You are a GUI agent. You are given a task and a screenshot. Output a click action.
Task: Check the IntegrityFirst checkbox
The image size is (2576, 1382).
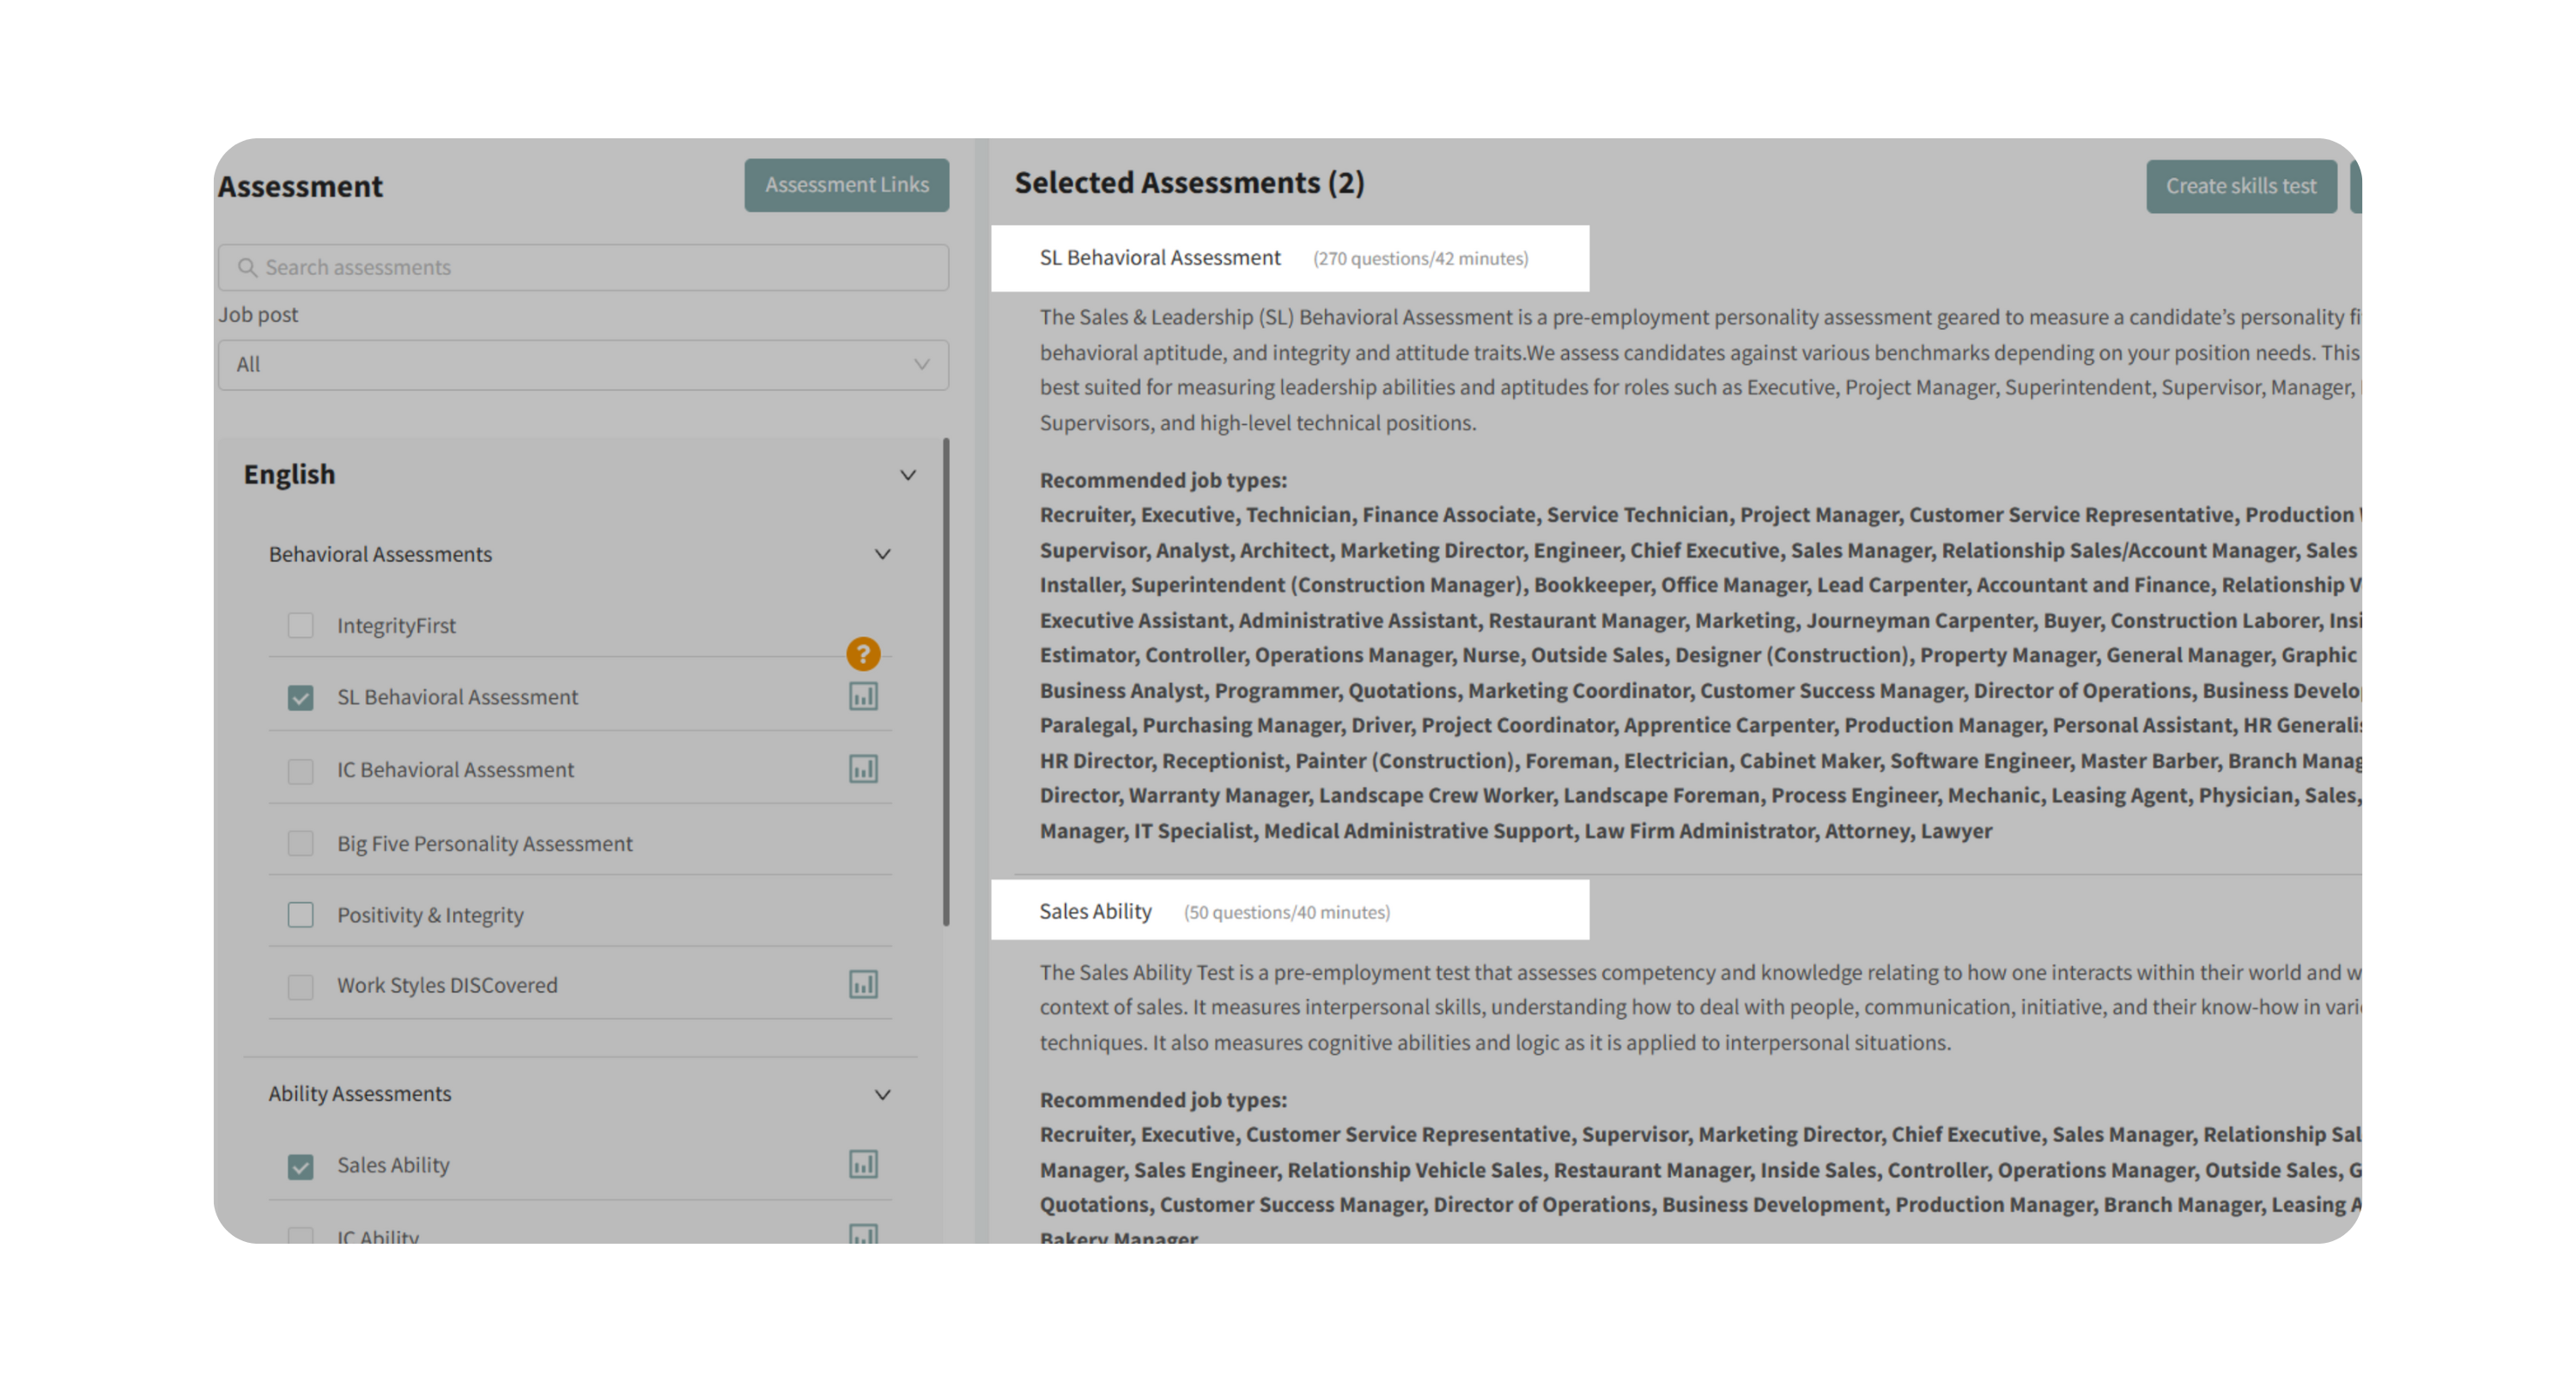click(x=300, y=626)
